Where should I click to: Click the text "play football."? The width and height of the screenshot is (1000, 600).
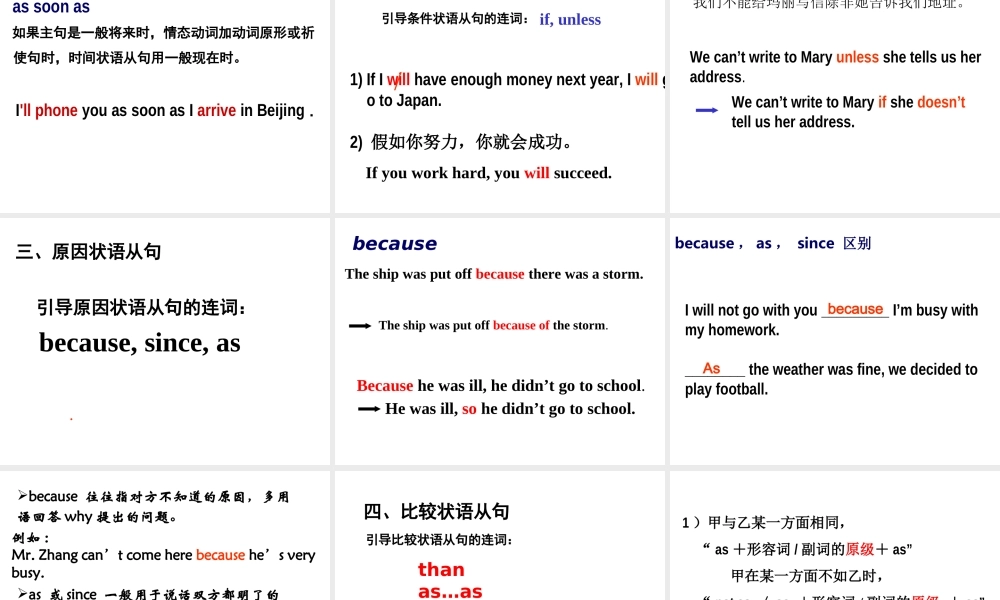(726, 389)
